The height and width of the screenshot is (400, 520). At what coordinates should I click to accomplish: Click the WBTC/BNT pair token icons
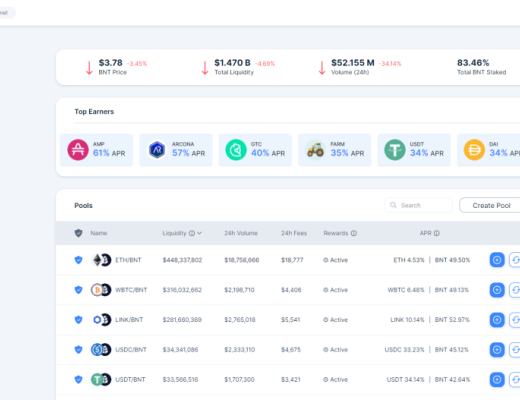click(101, 290)
